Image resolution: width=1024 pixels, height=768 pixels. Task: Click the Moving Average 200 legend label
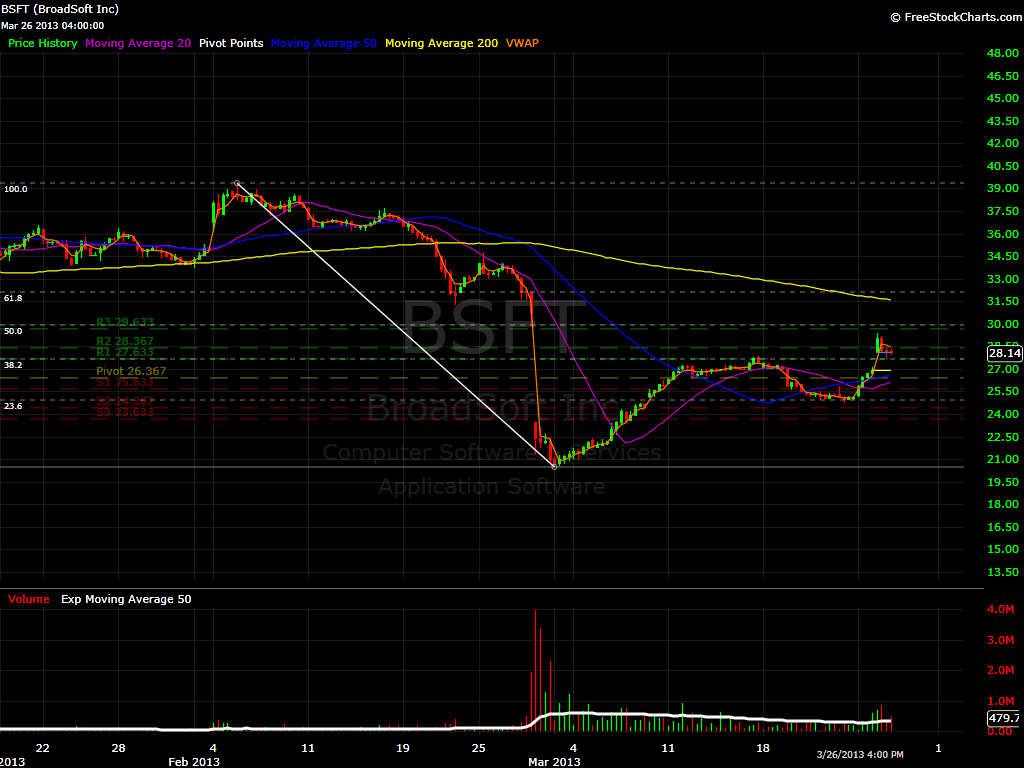pos(441,43)
